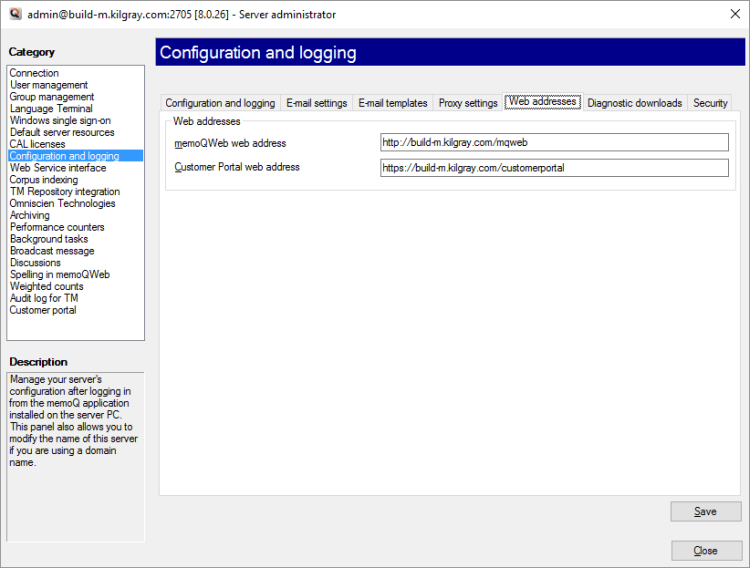Select Audit log for TM
This screenshot has height=568, width=750.
coord(44,298)
